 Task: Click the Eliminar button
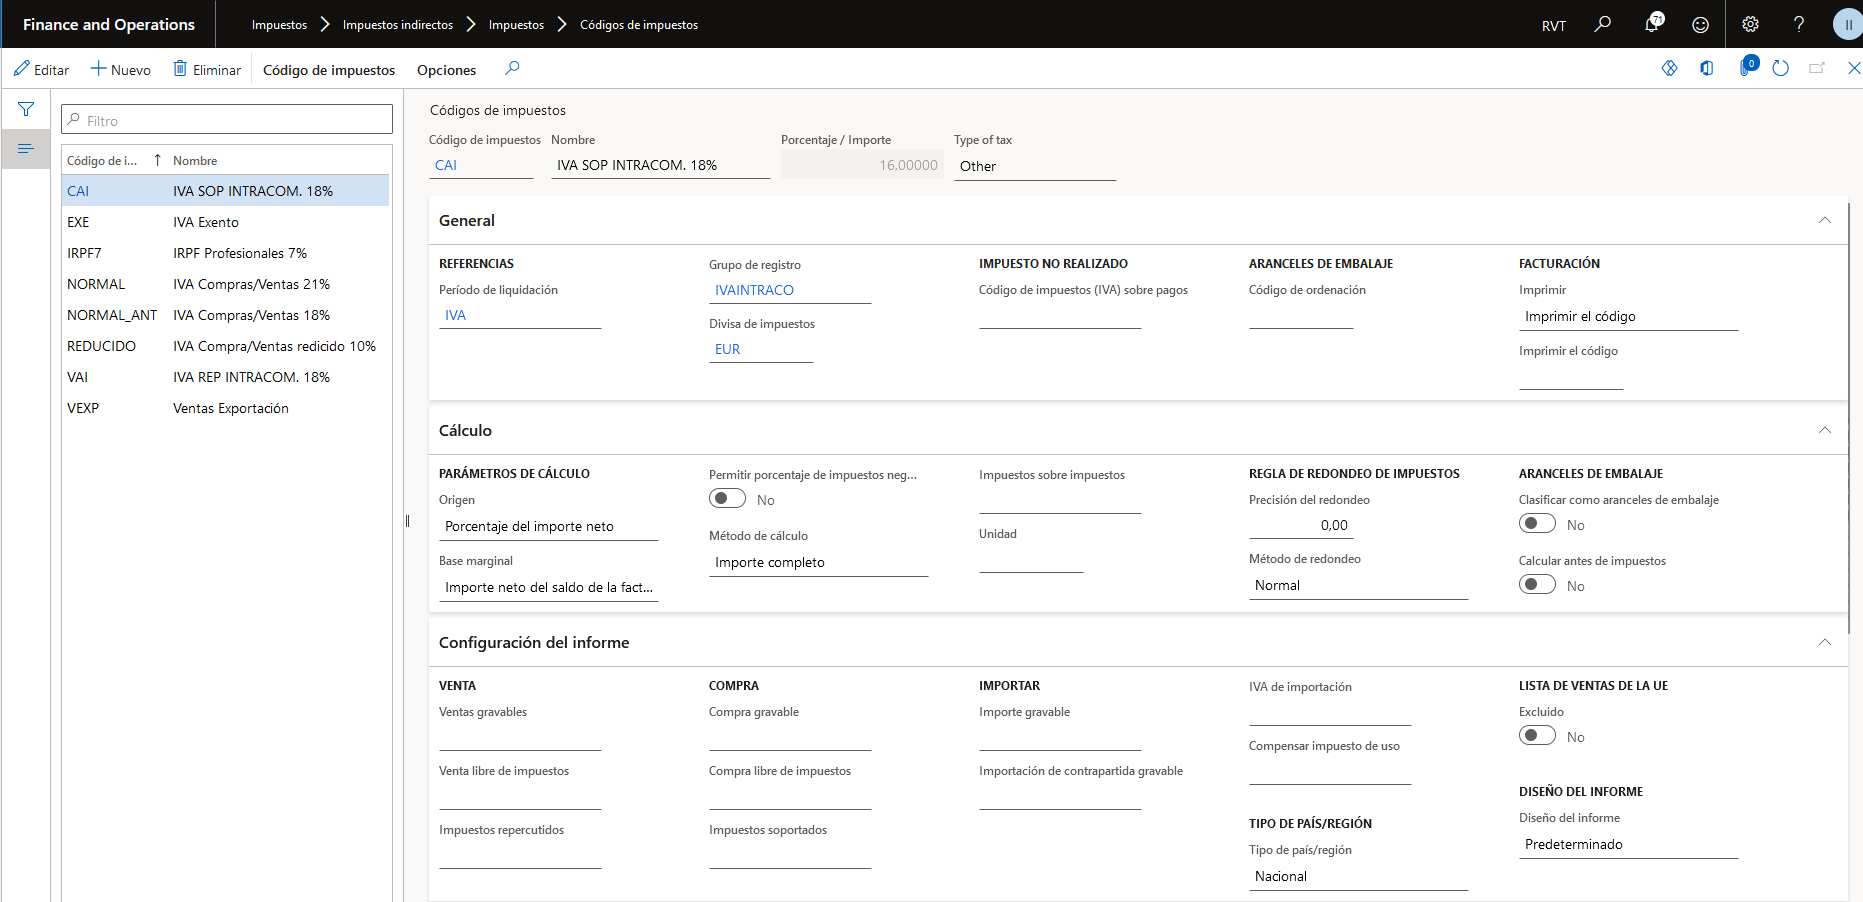coord(207,69)
